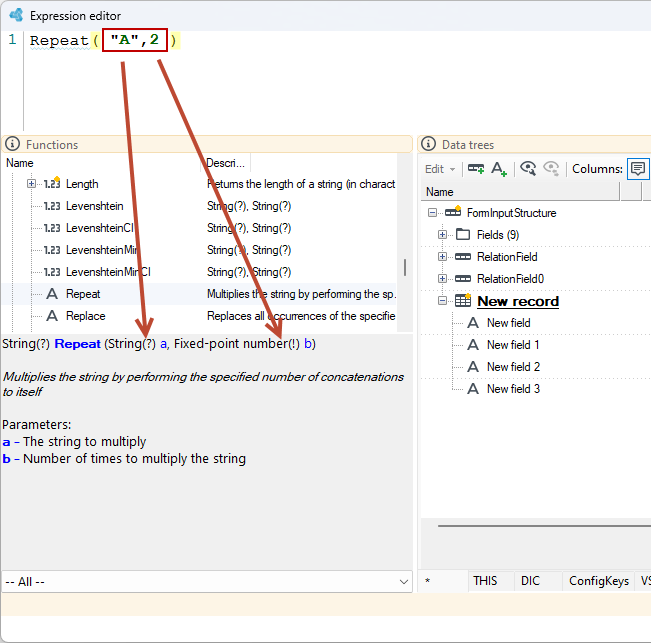This screenshot has height=643, width=651.
Task: Click the greyed-out eye search icon
Action: [x=551, y=169]
